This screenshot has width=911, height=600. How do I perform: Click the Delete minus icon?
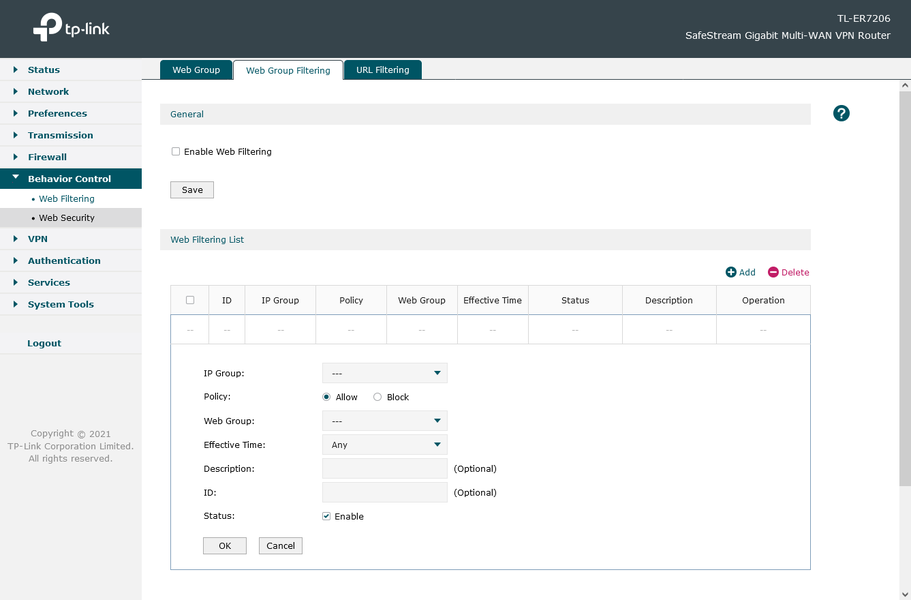coord(773,272)
